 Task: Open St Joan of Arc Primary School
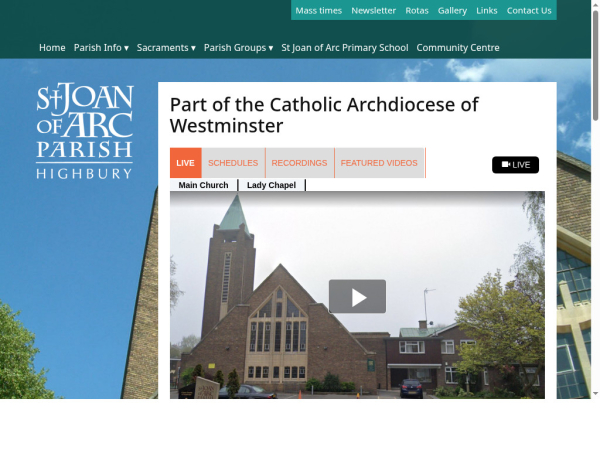[345, 47]
